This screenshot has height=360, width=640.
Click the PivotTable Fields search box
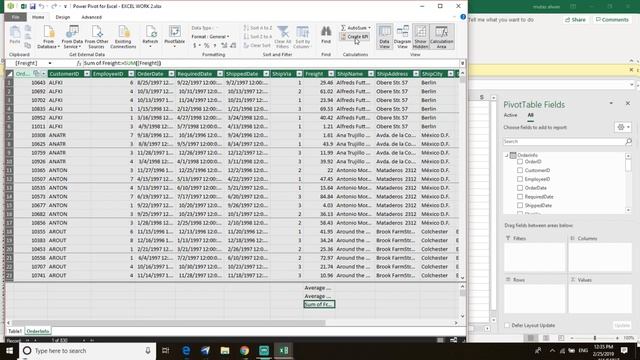564,141
